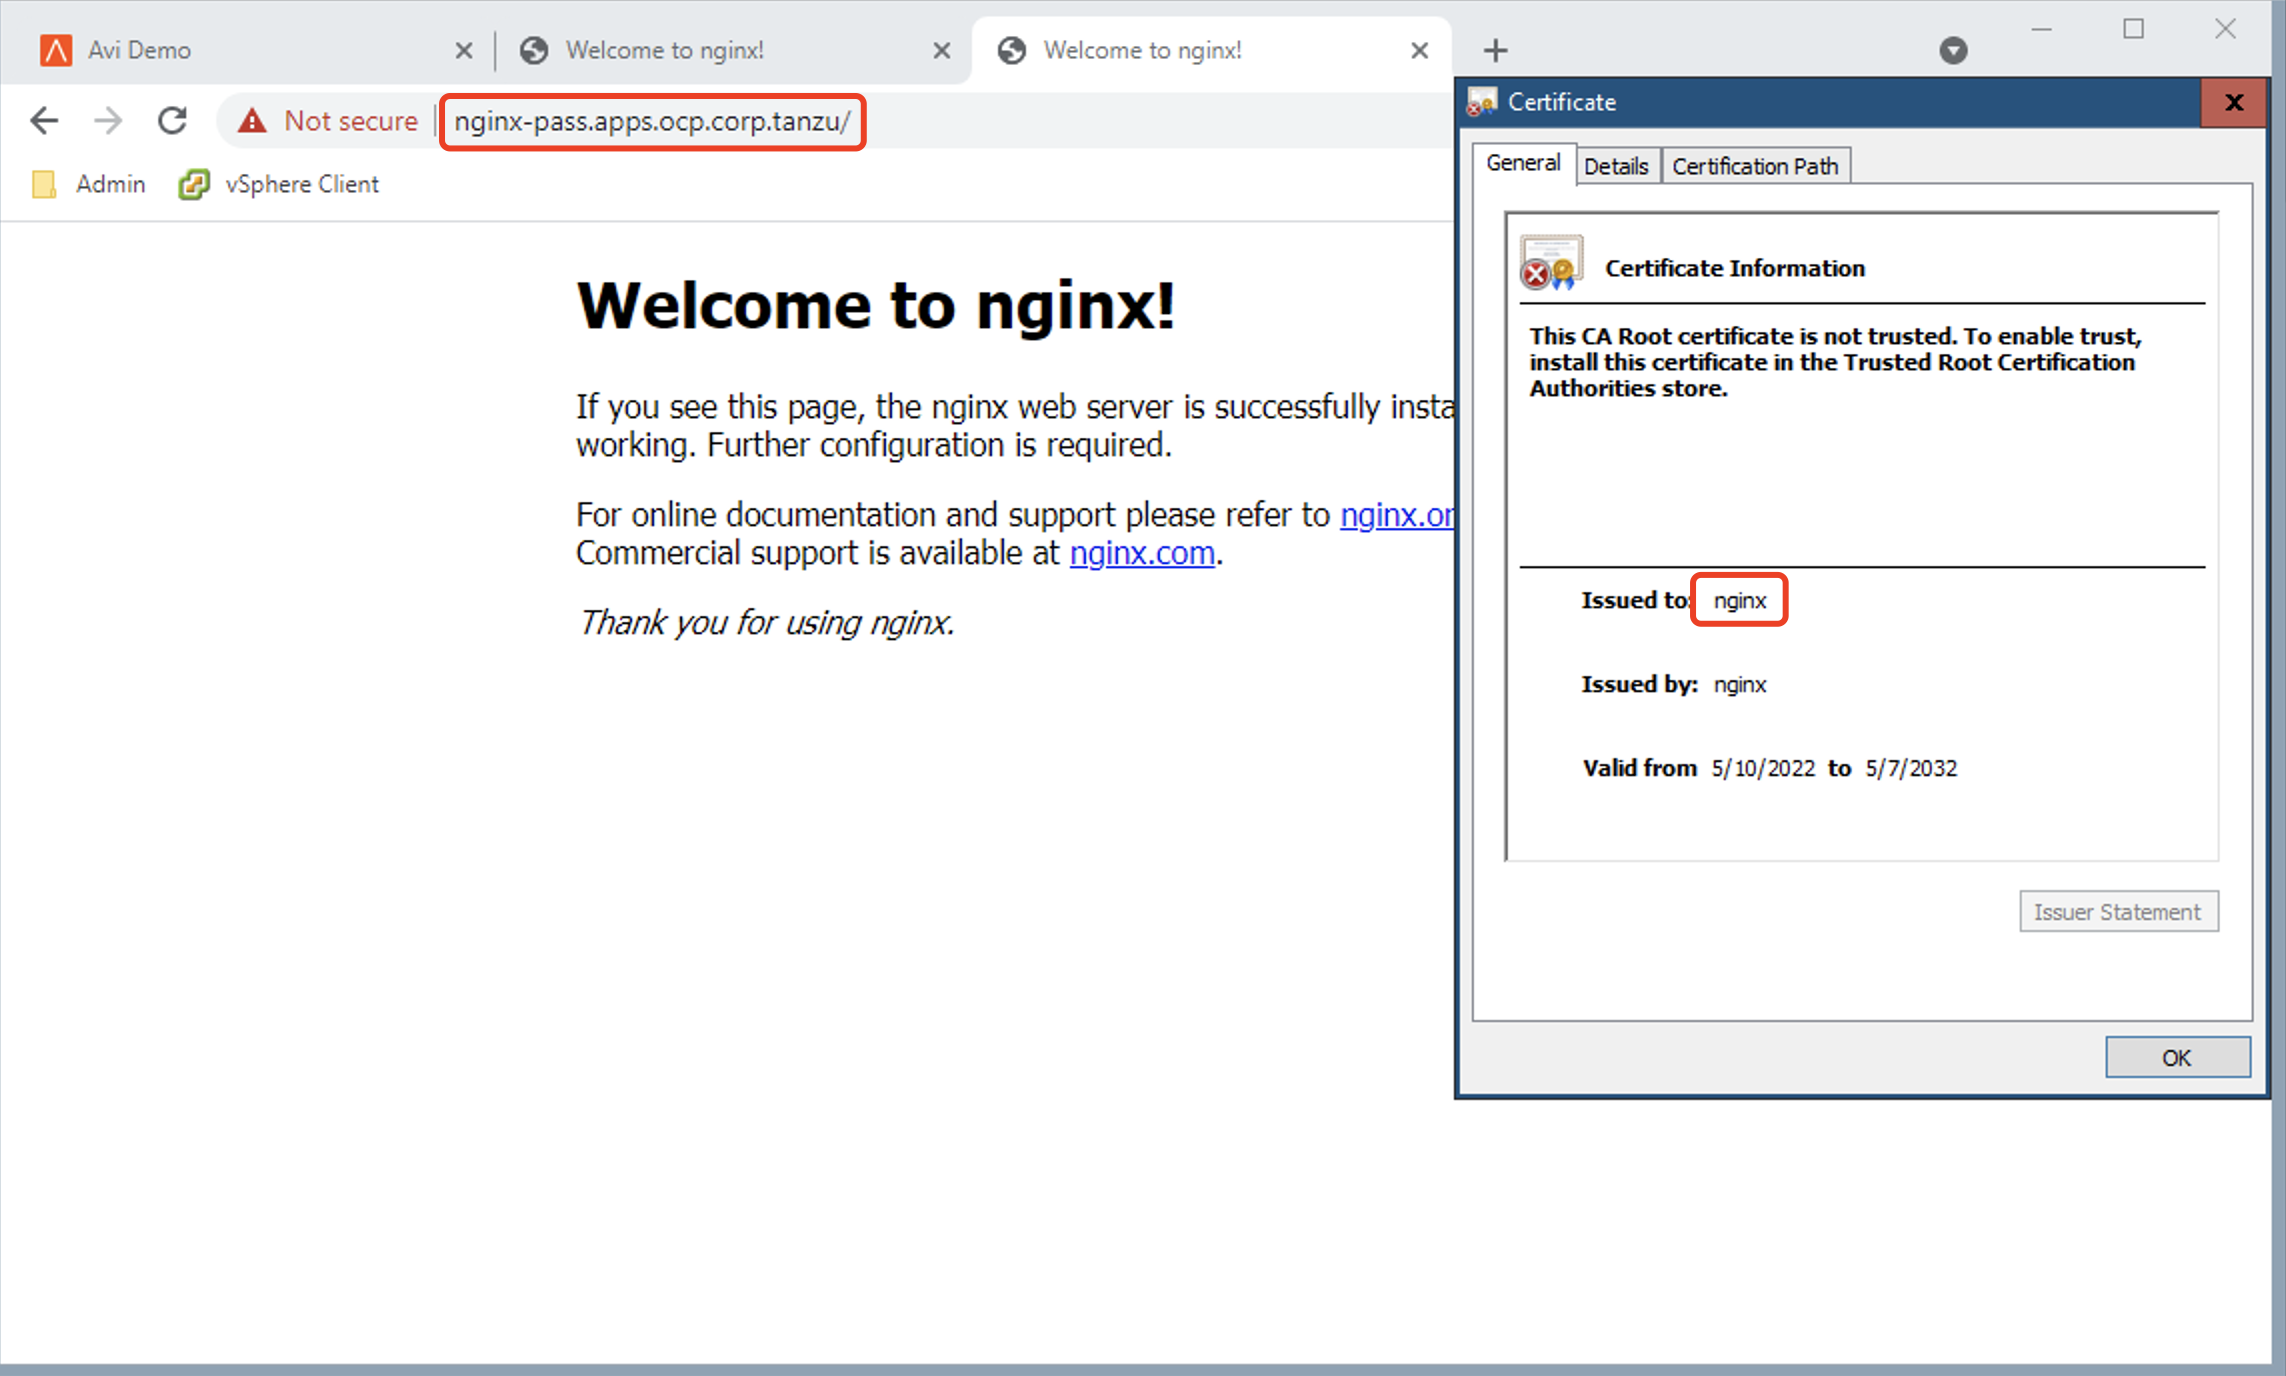Open the Certification Path tab
Image resolution: width=2286 pixels, height=1376 pixels.
coord(1755,166)
